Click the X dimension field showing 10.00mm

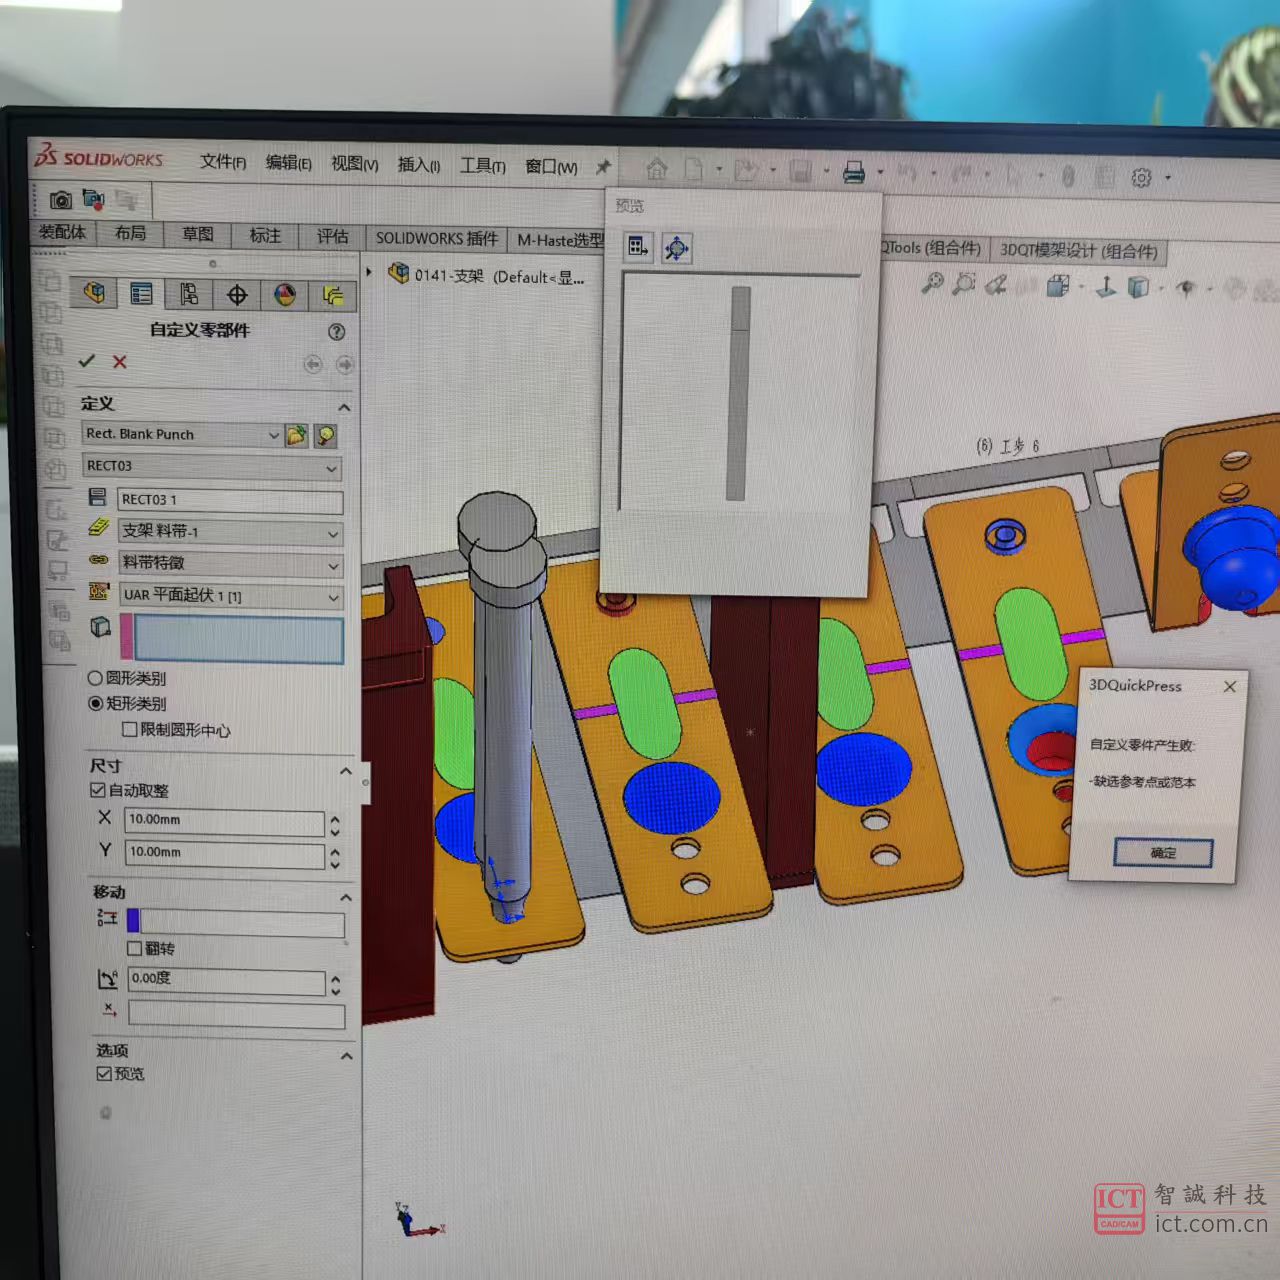pos(225,821)
